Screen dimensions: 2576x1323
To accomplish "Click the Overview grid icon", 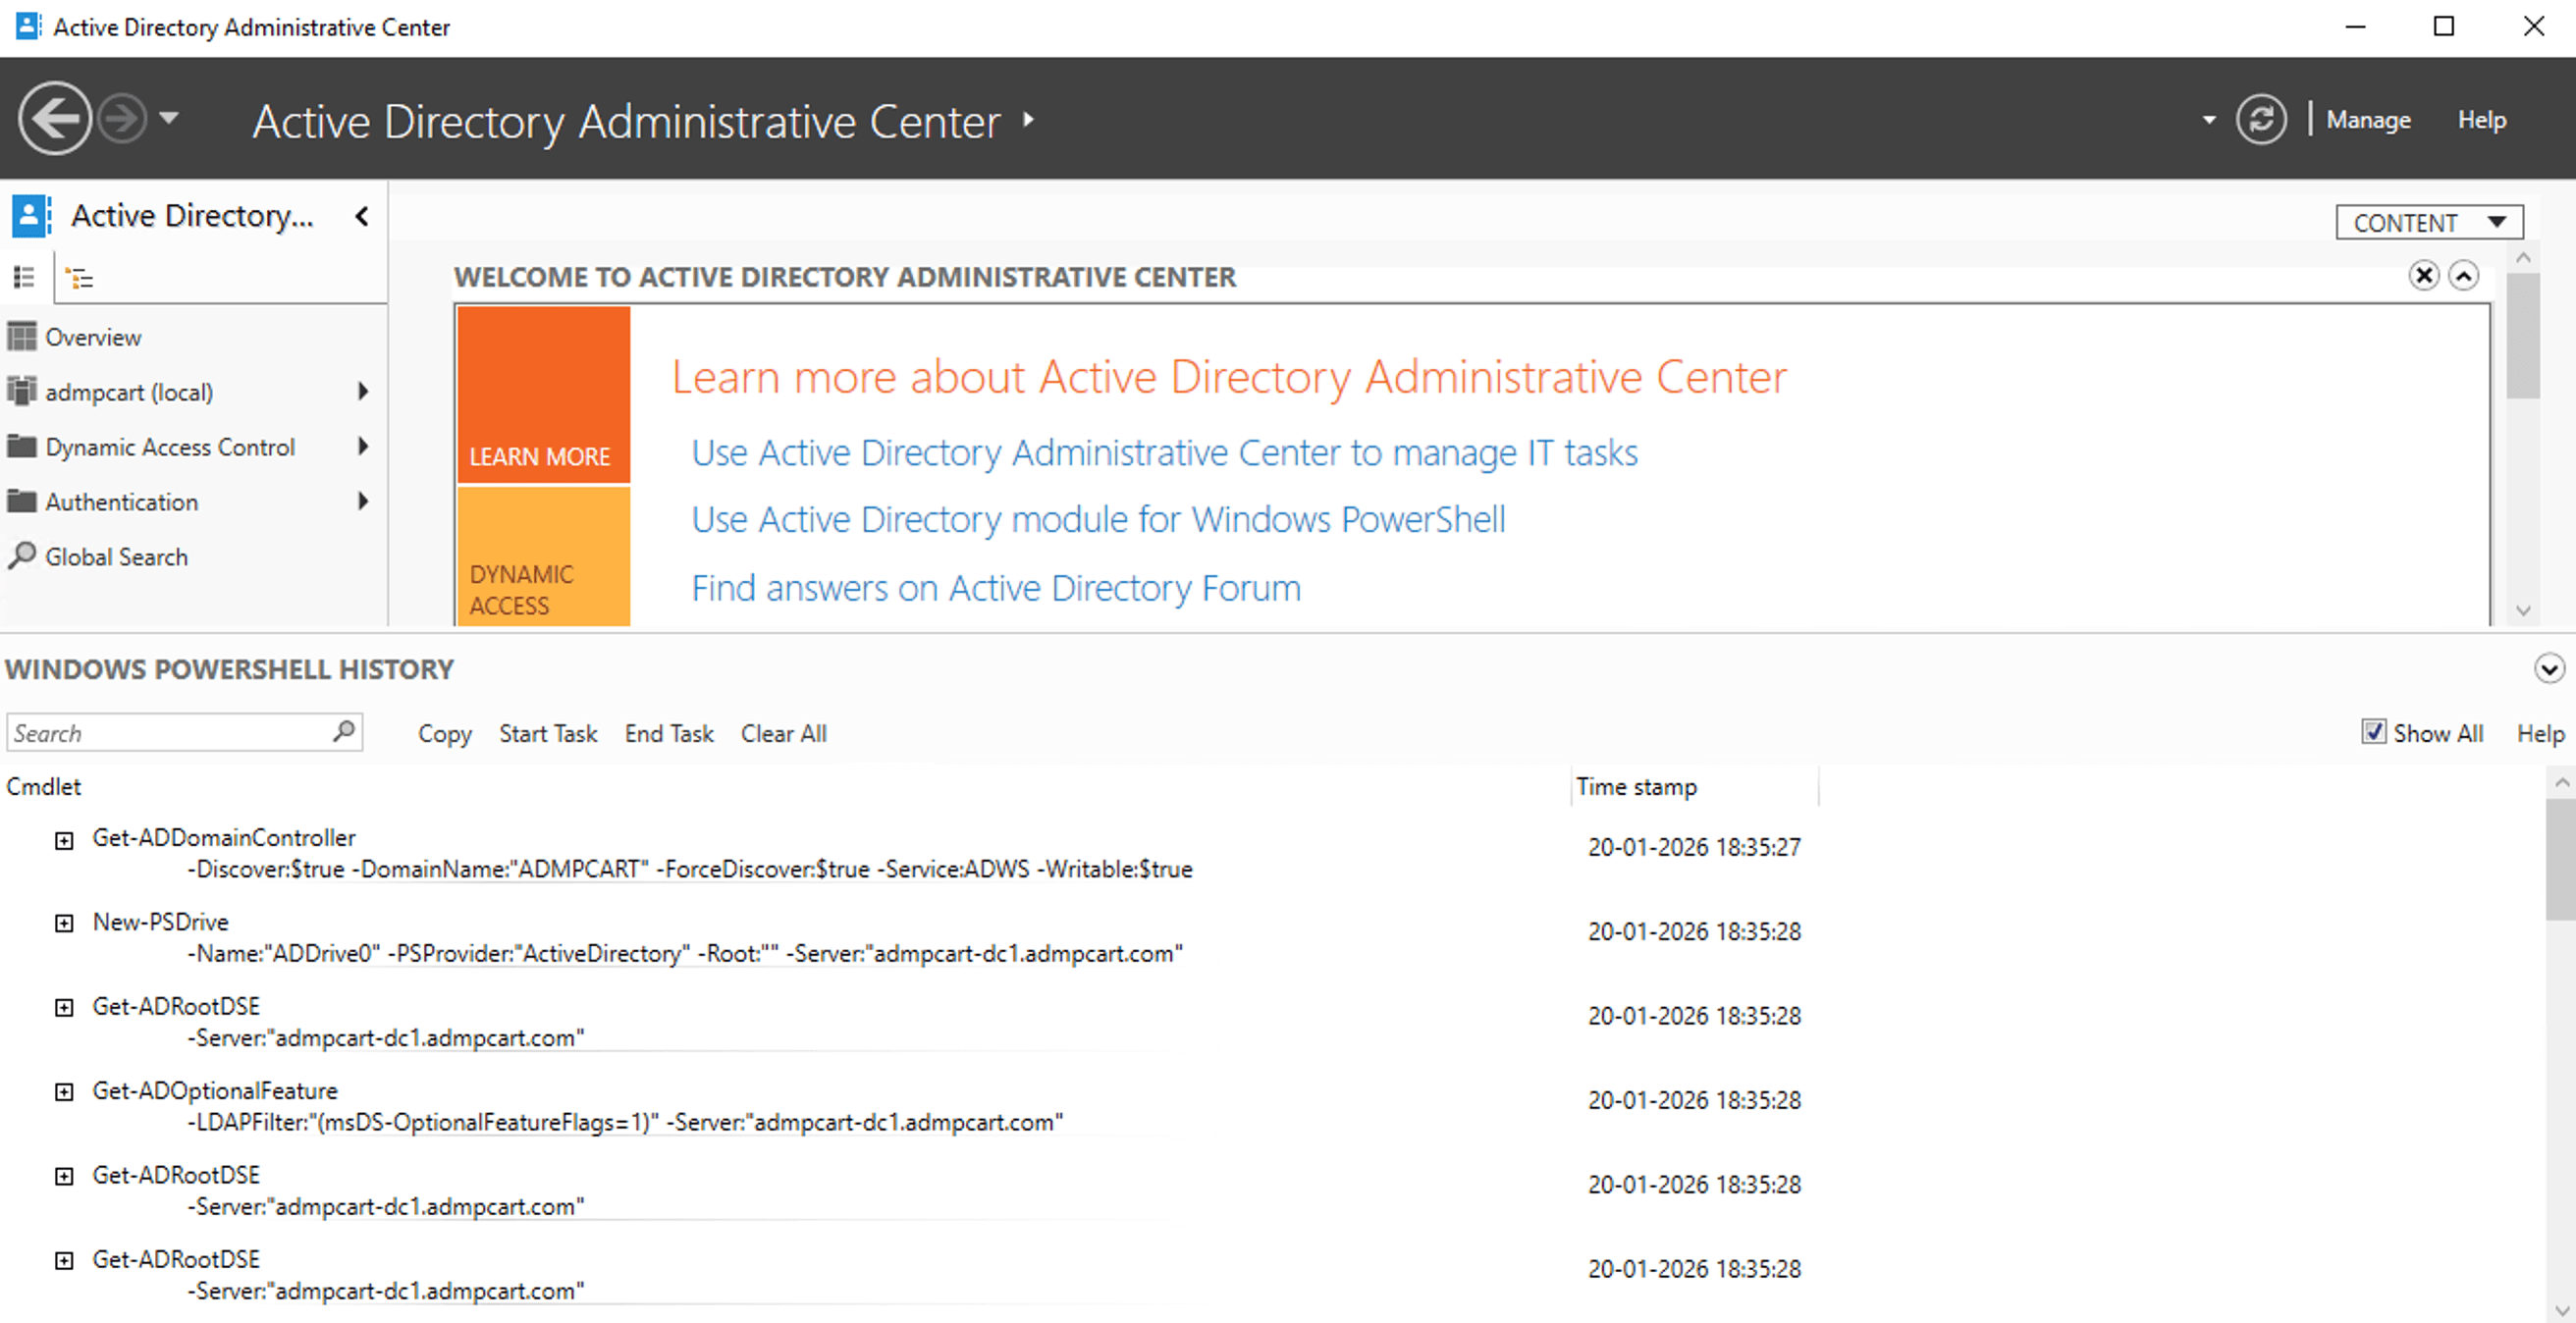I will (21, 336).
